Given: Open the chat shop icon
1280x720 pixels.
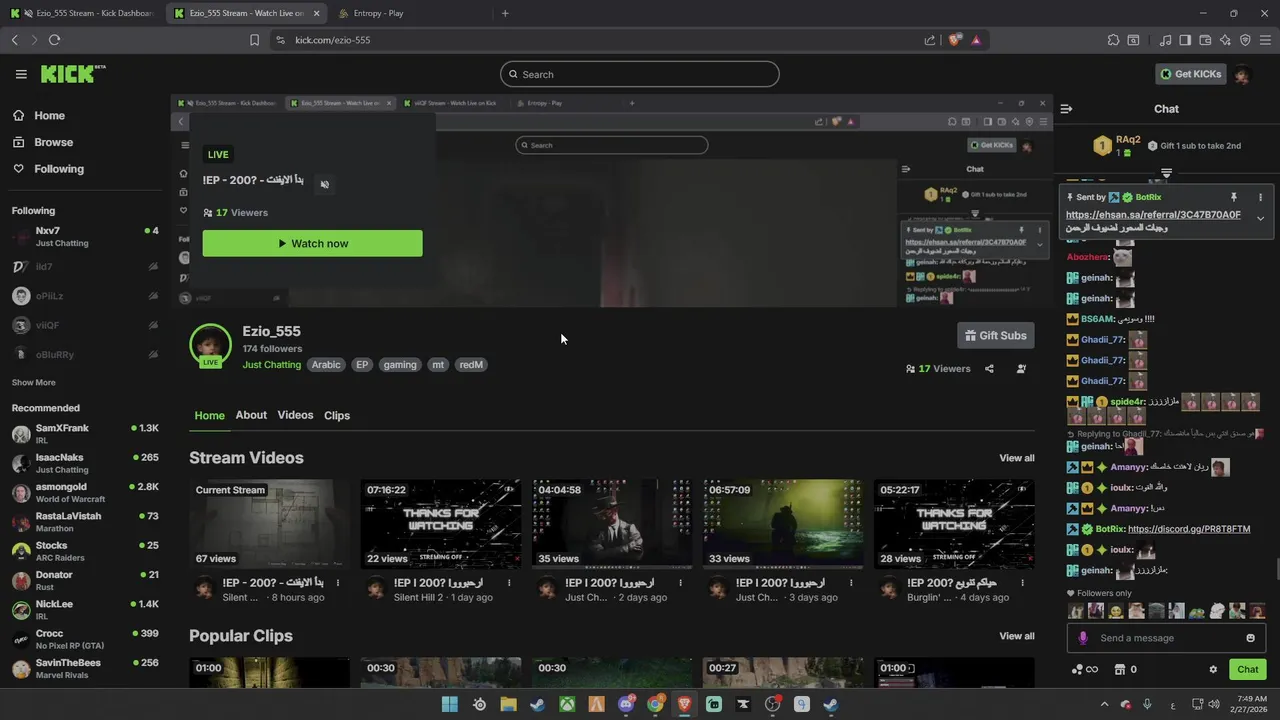Looking at the screenshot, I should point(1120,670).
